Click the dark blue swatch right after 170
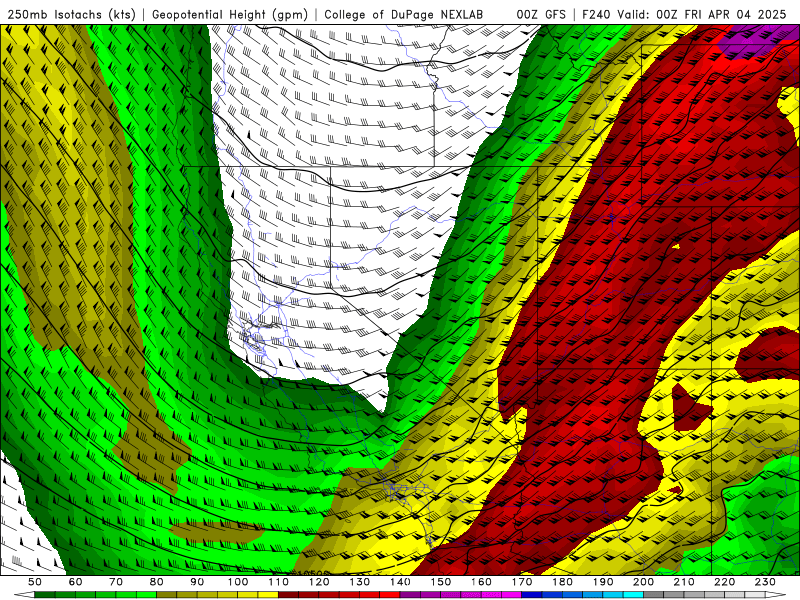 pos(532,595)
